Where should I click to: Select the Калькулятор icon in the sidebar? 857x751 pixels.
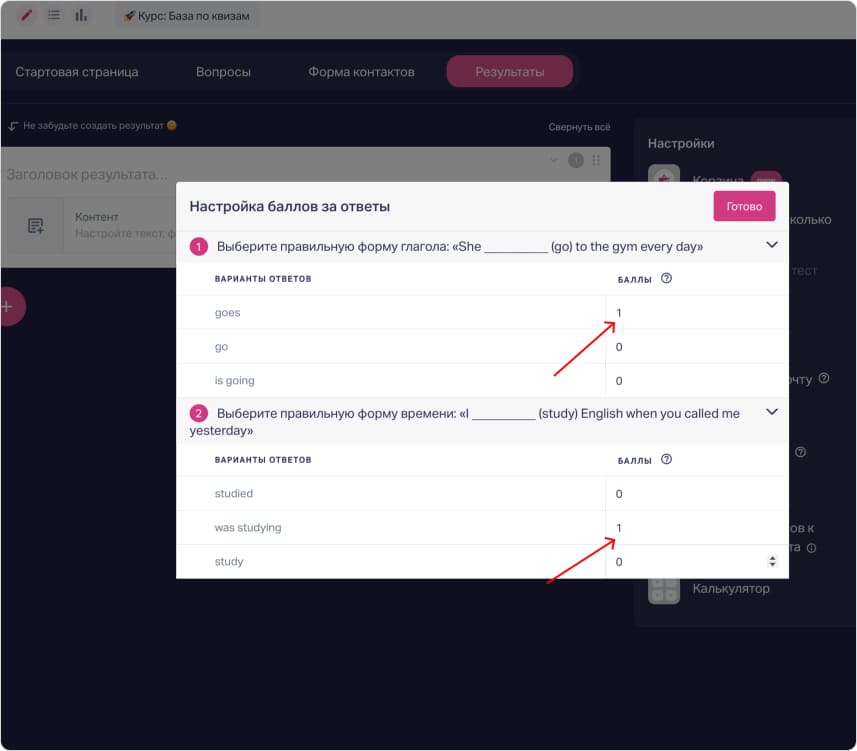click(x=664, y=588)
